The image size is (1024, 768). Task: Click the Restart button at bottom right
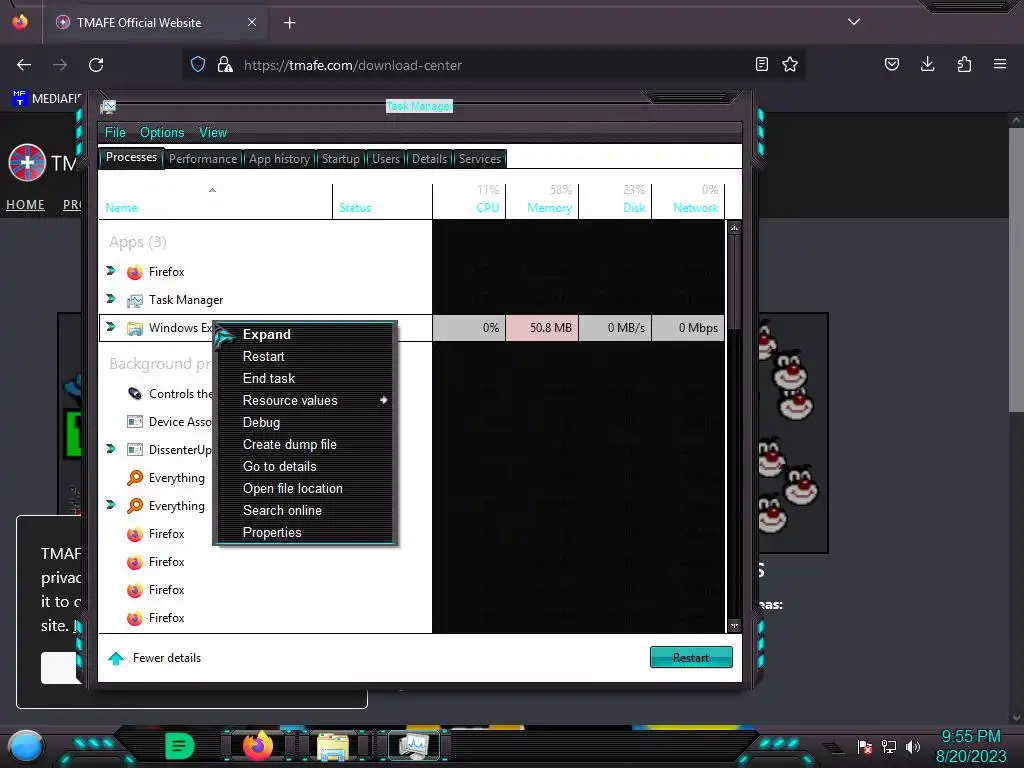pyautogui.click(x=691, y=658)
